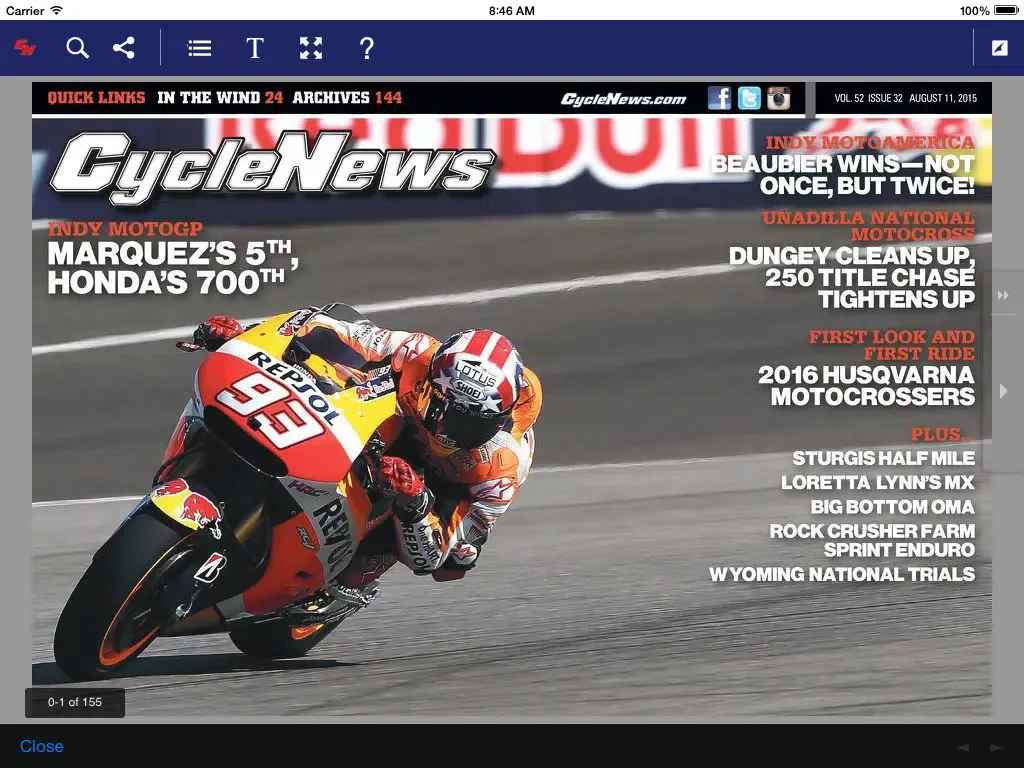Tap the Indy MotoAmerica heading
Image resolution: width=1024 pixels, height=768 pixels.
pos(870,142)
